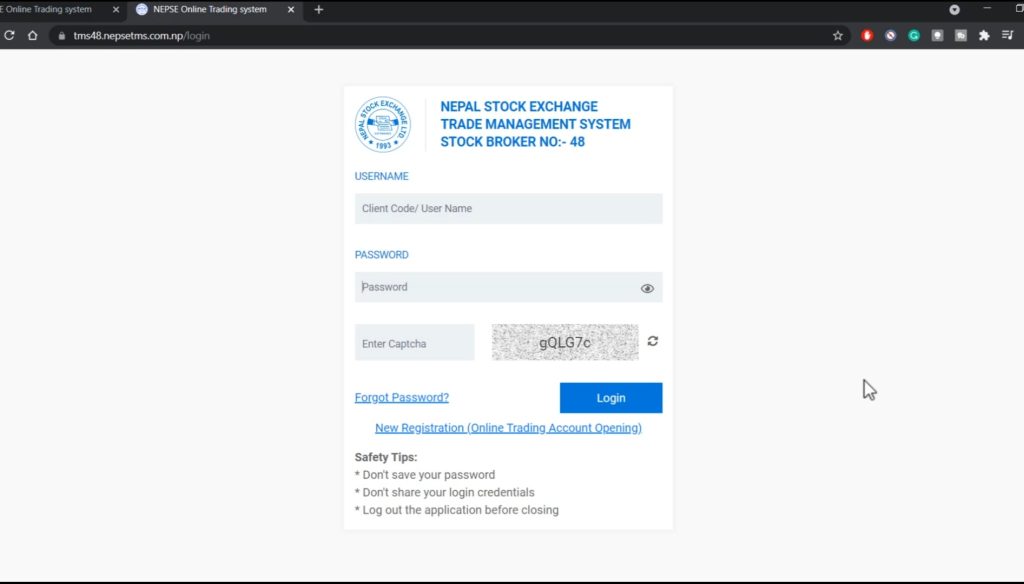Open the red shield extension icon

867,36
